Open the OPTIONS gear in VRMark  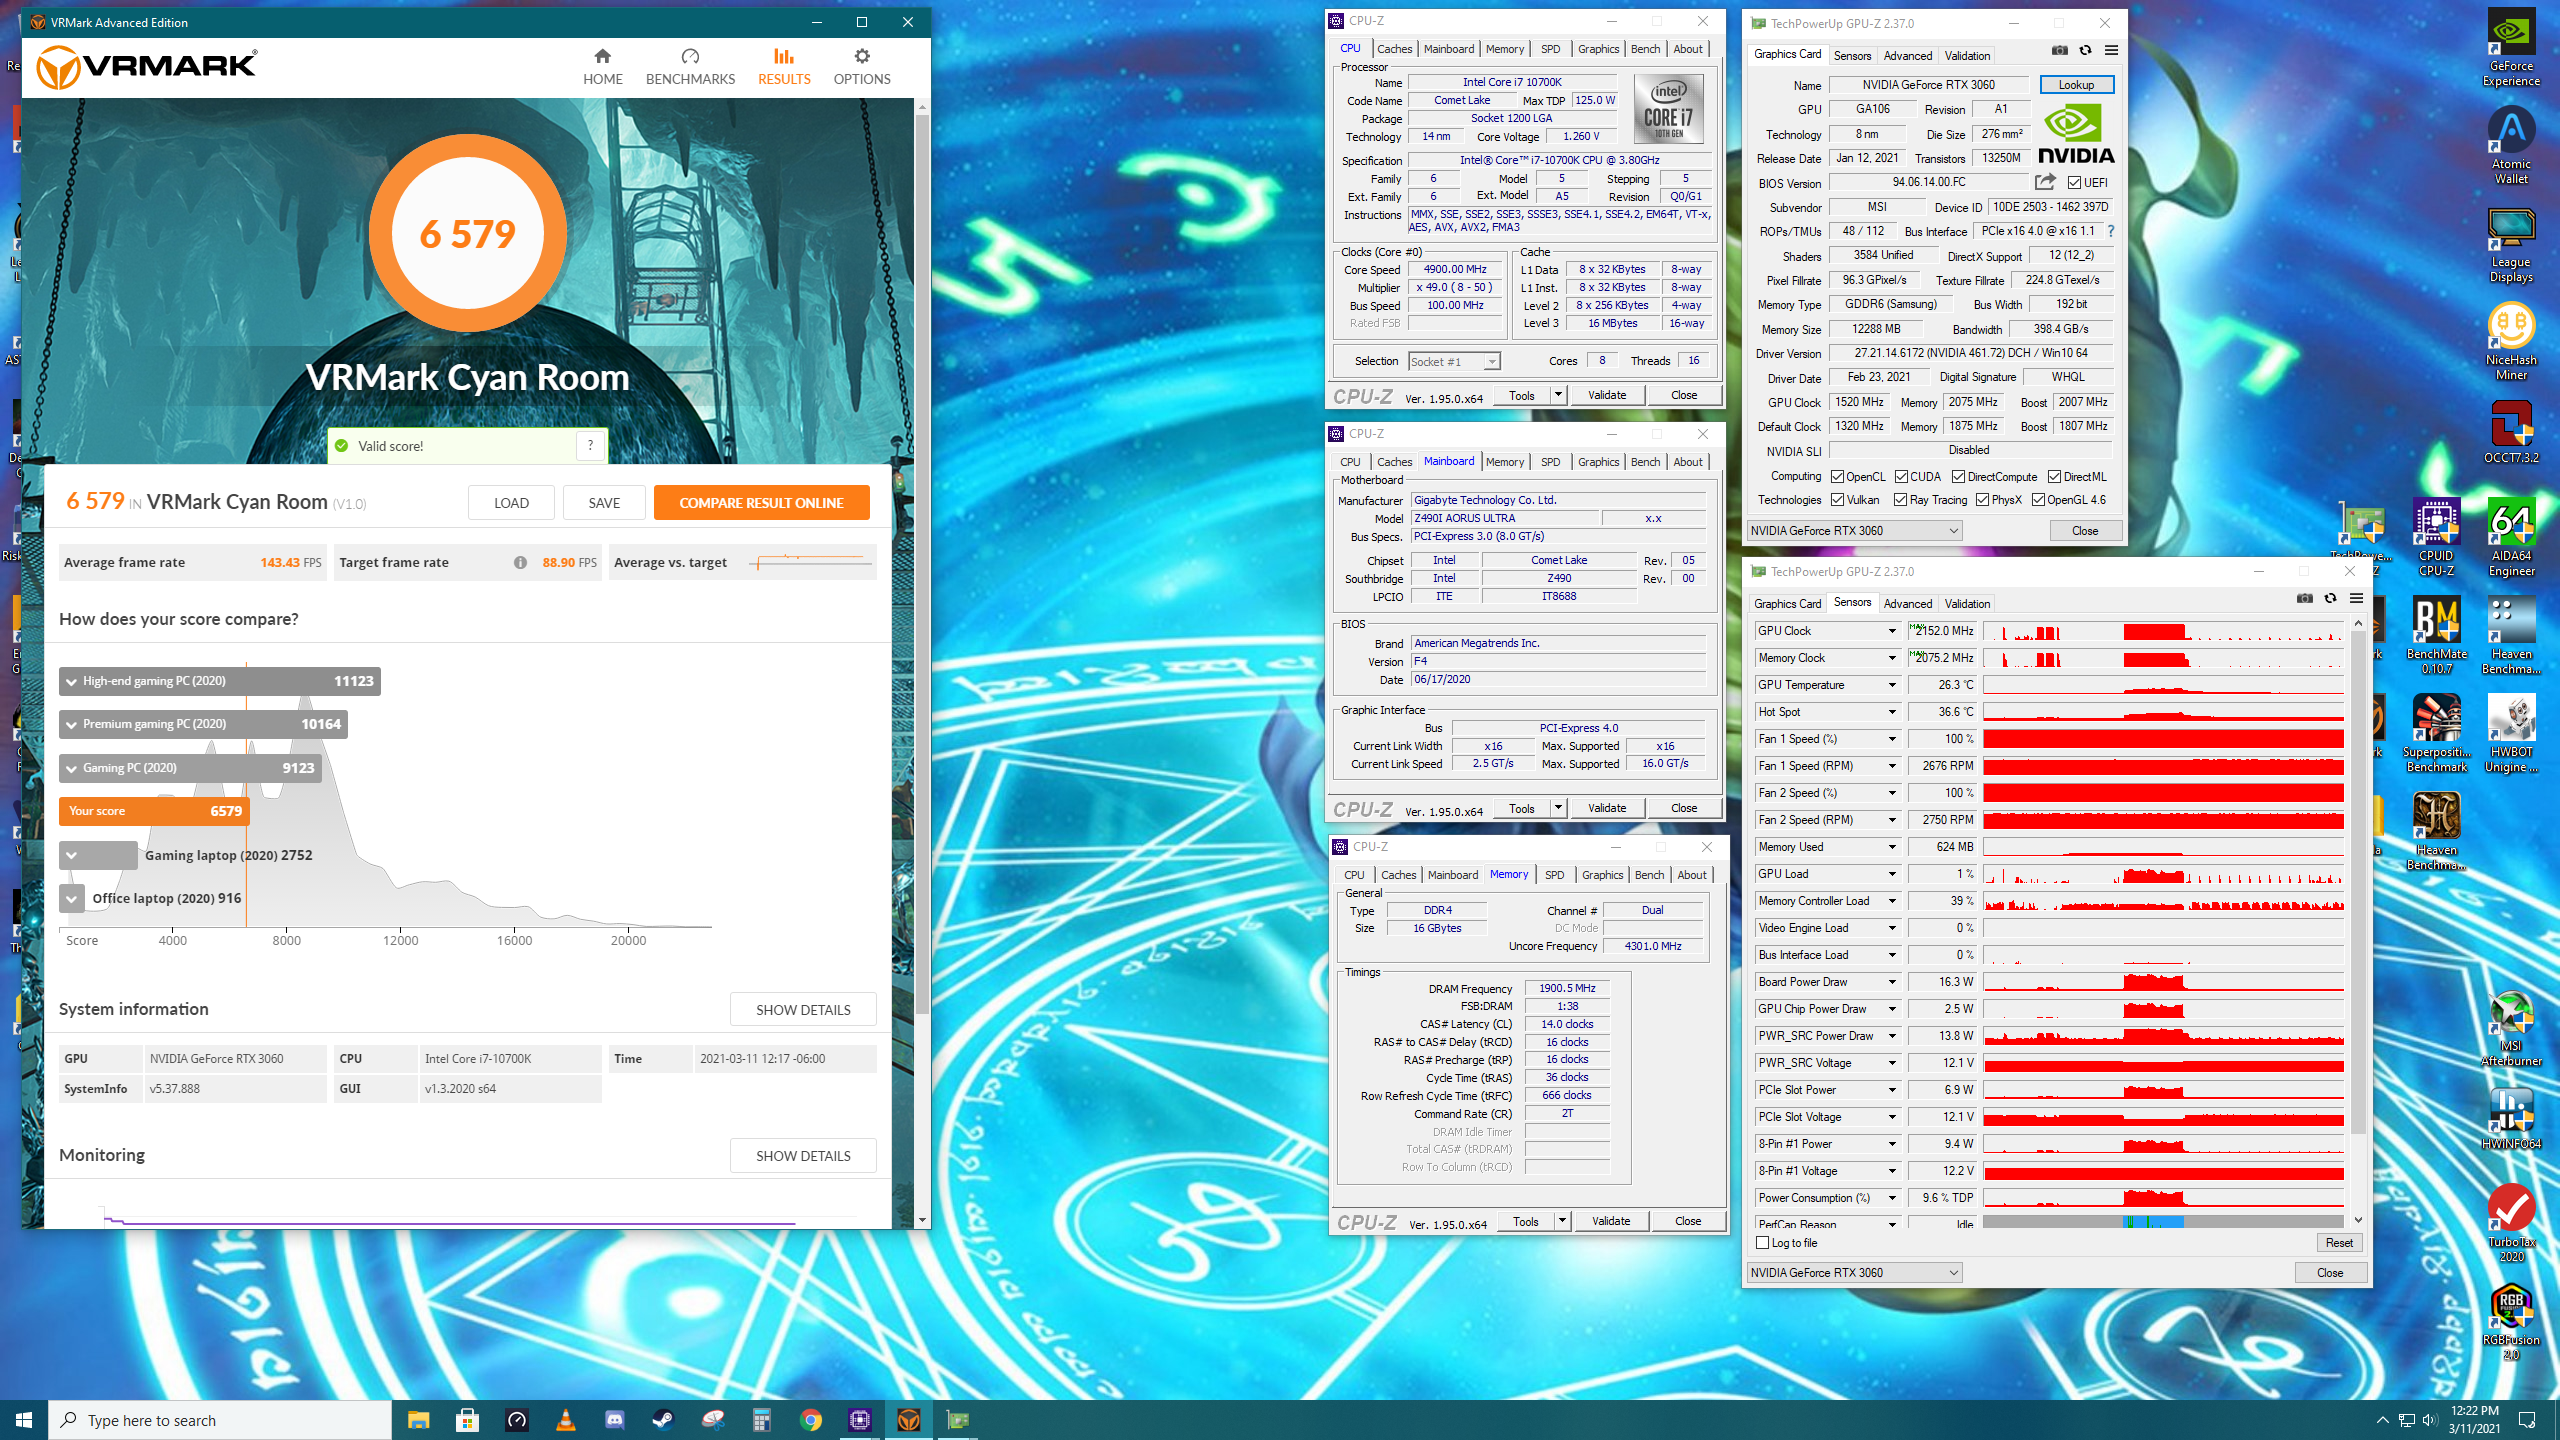862,67
